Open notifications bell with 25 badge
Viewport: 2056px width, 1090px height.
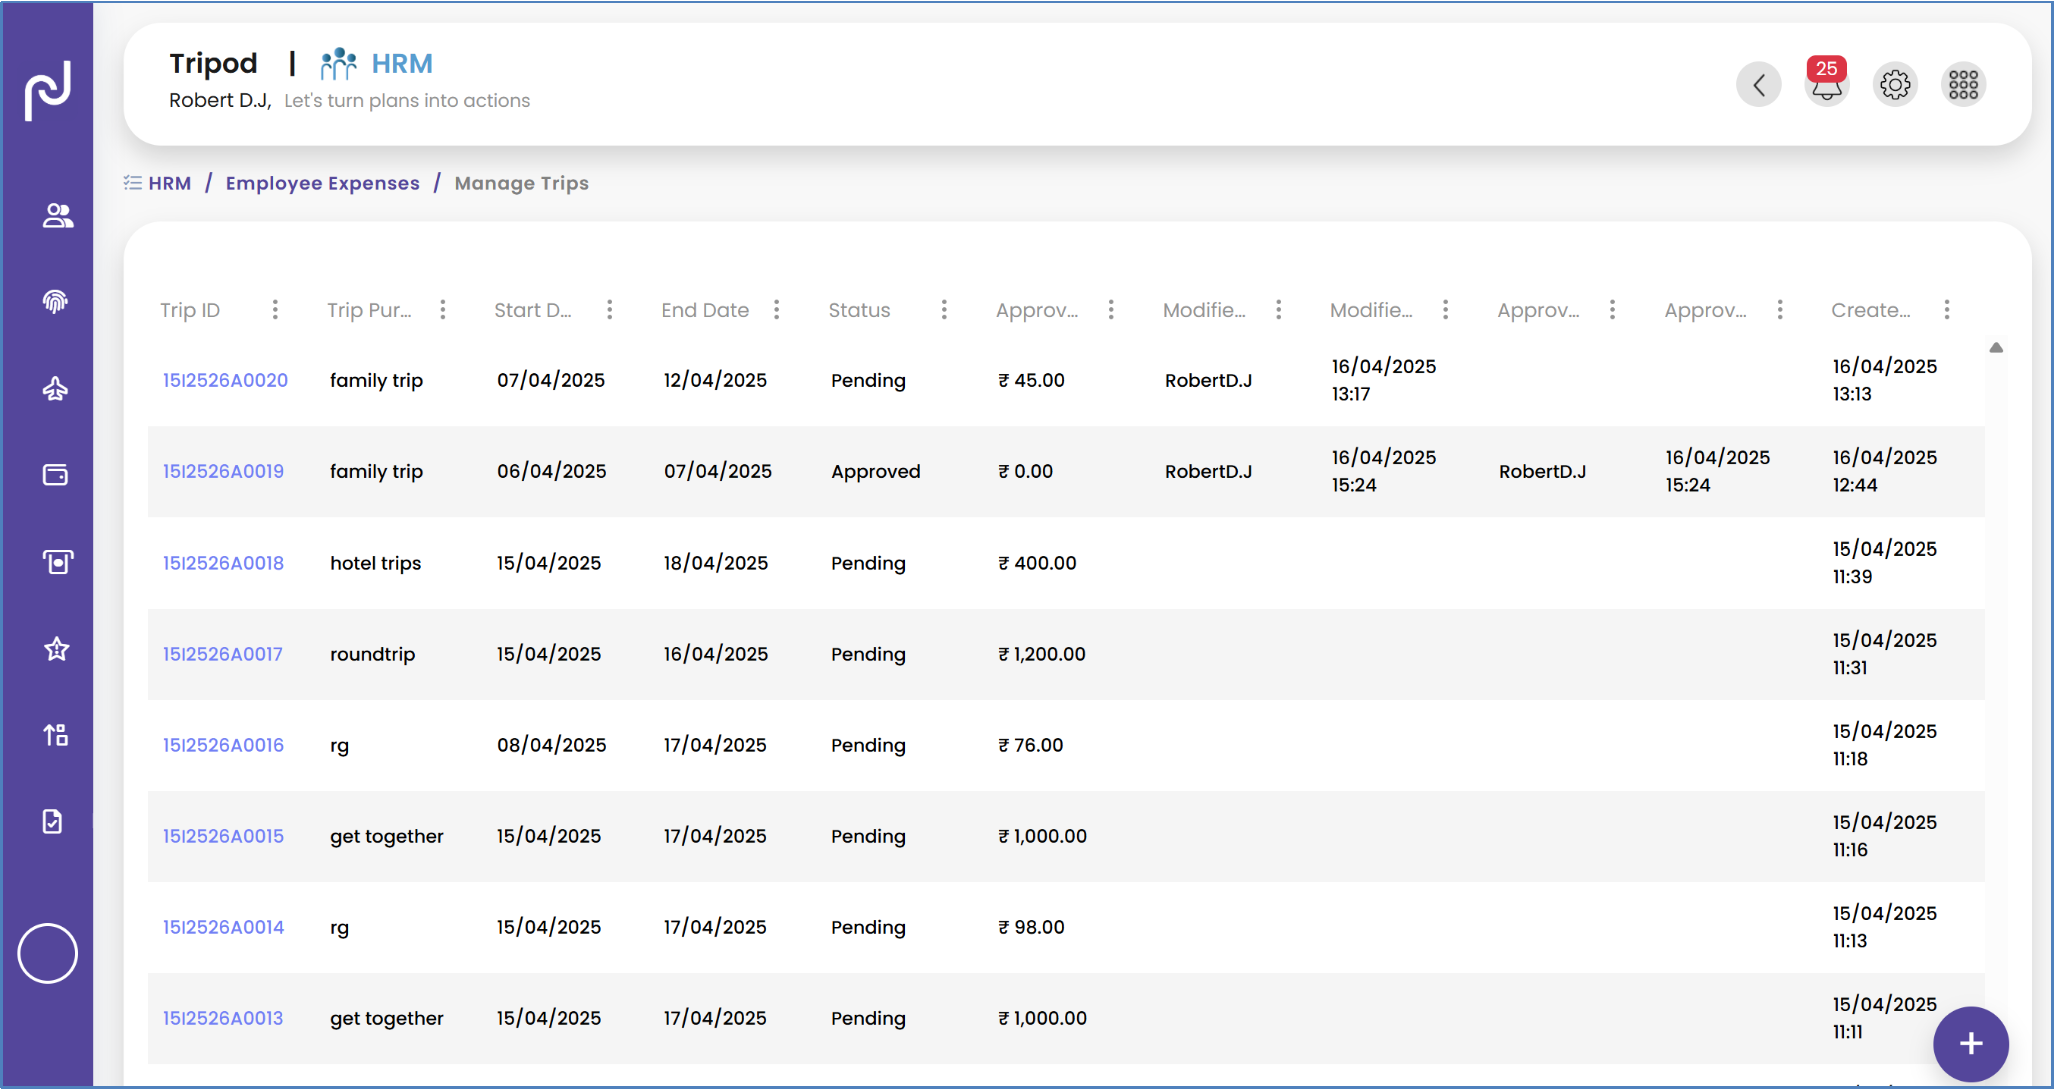pos(1827,83)
